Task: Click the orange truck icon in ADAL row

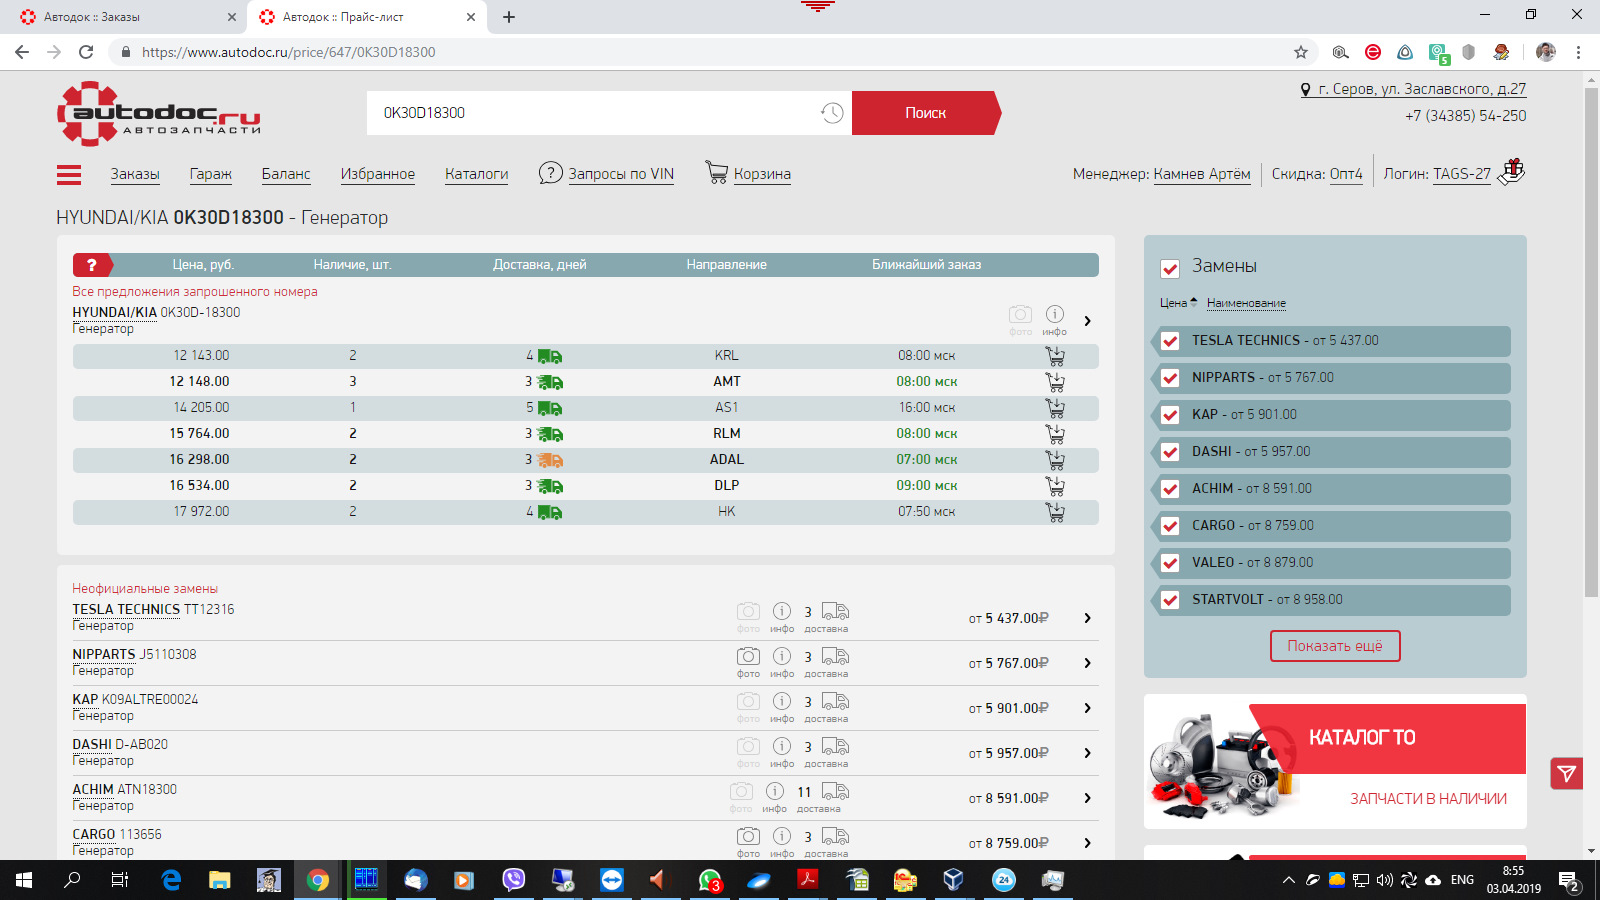Action: pyautogui.click(x=550, y=460)
